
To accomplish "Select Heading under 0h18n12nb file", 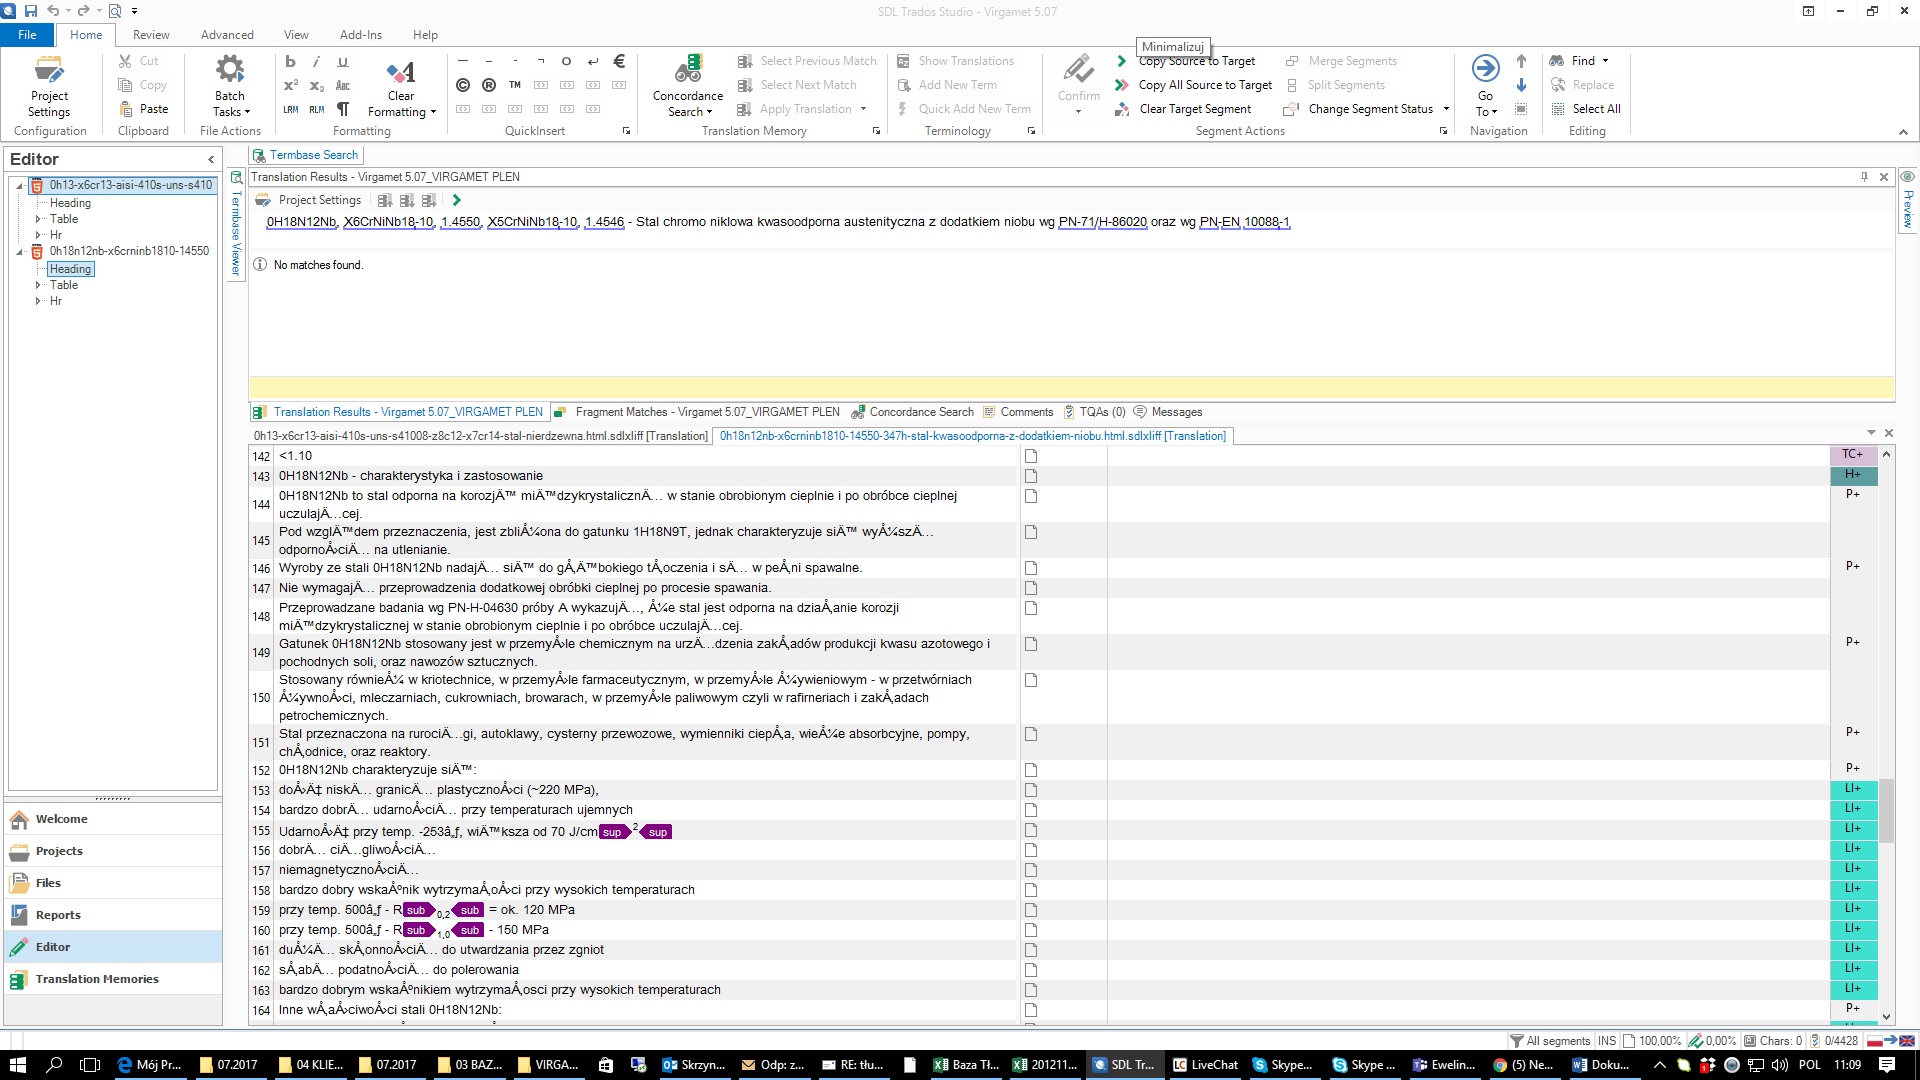I will (70, 269).
